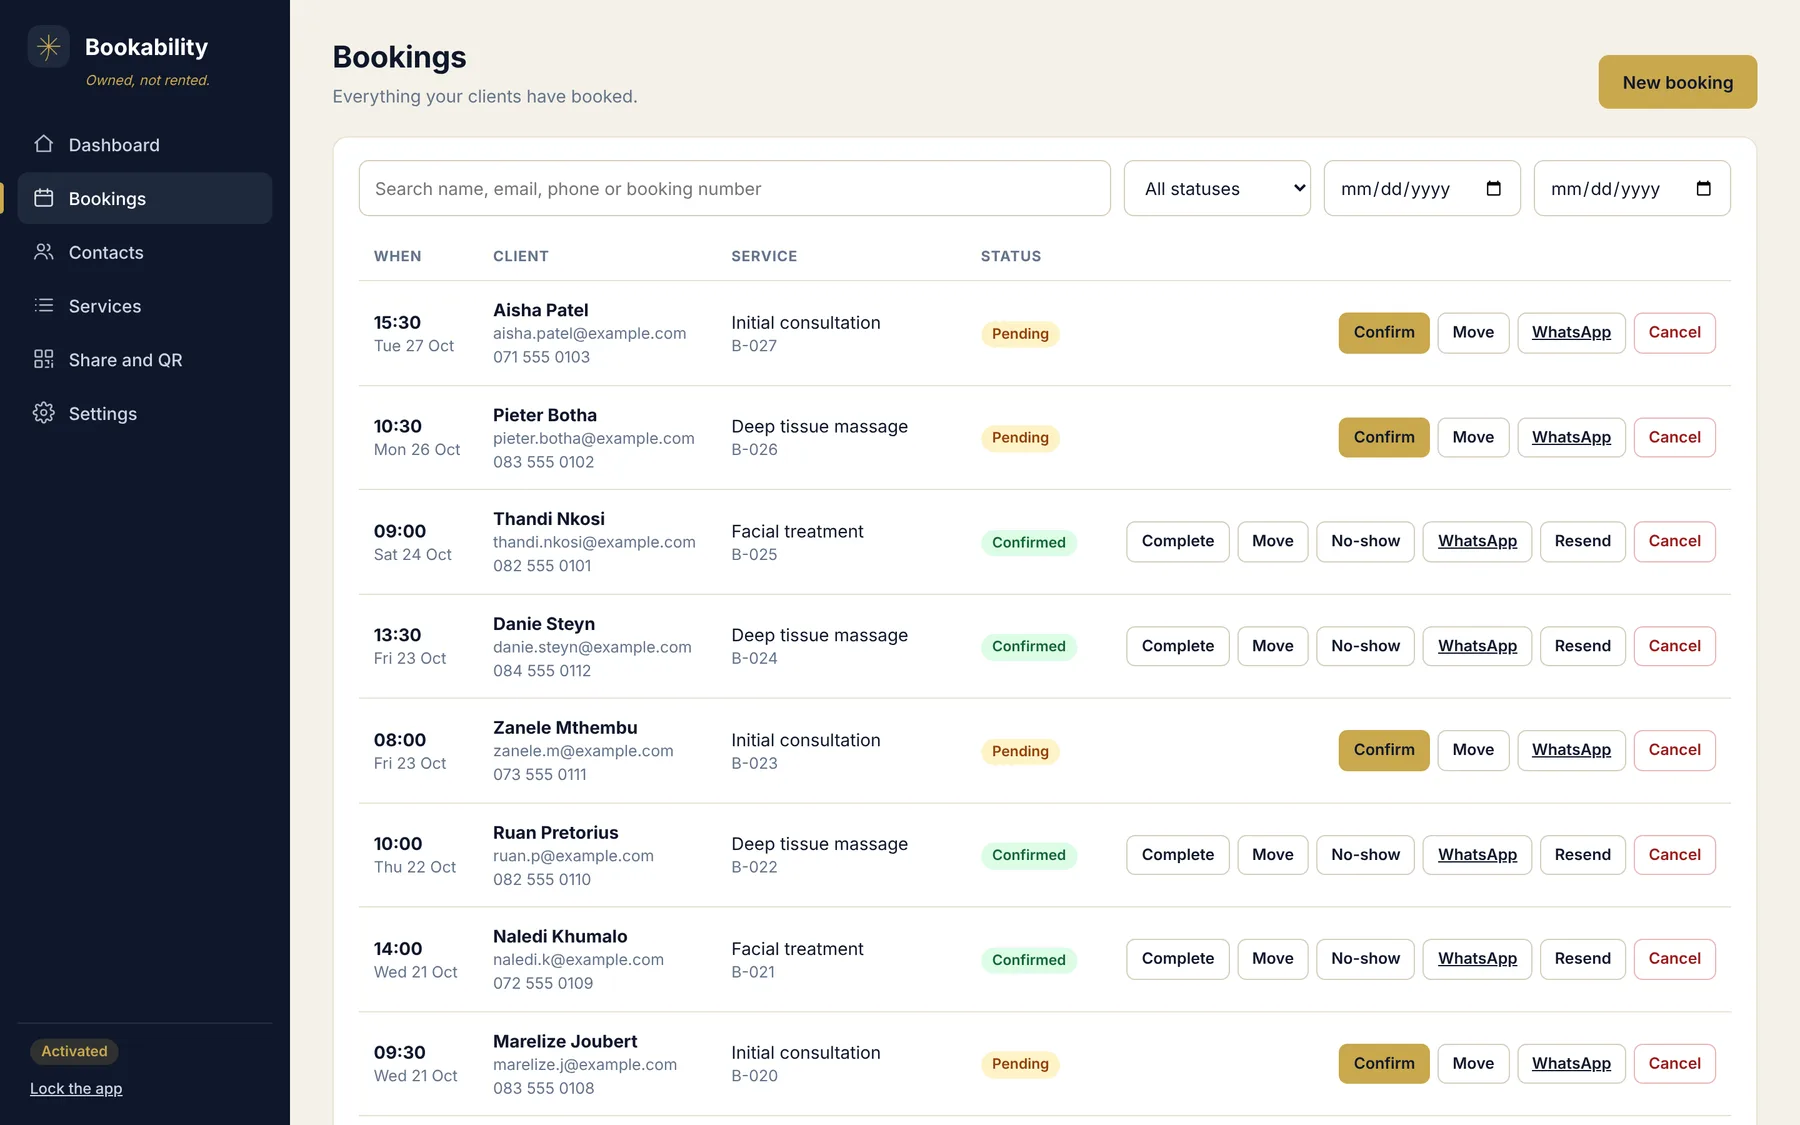
Task: Open Settings from the sidebar
Action: pyautogui.click(x=145, y=413)
